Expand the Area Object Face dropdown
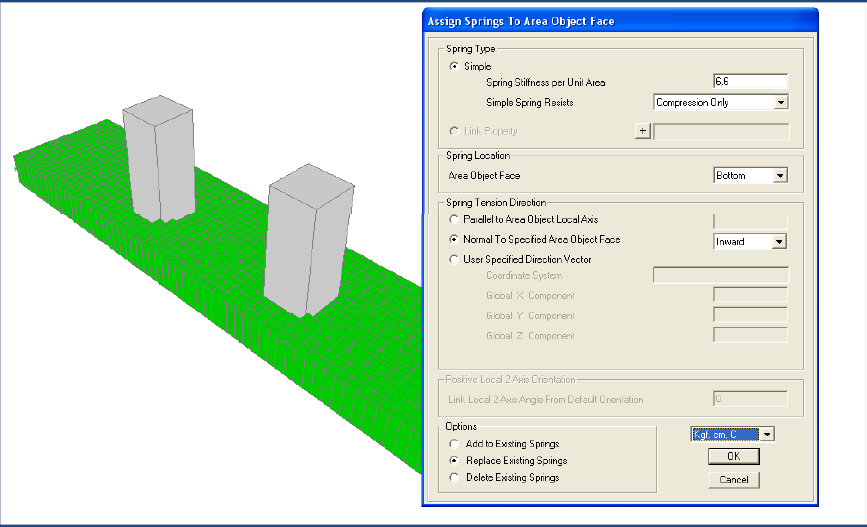The height and width of the screenshot is (527, 867). [780, 176]
